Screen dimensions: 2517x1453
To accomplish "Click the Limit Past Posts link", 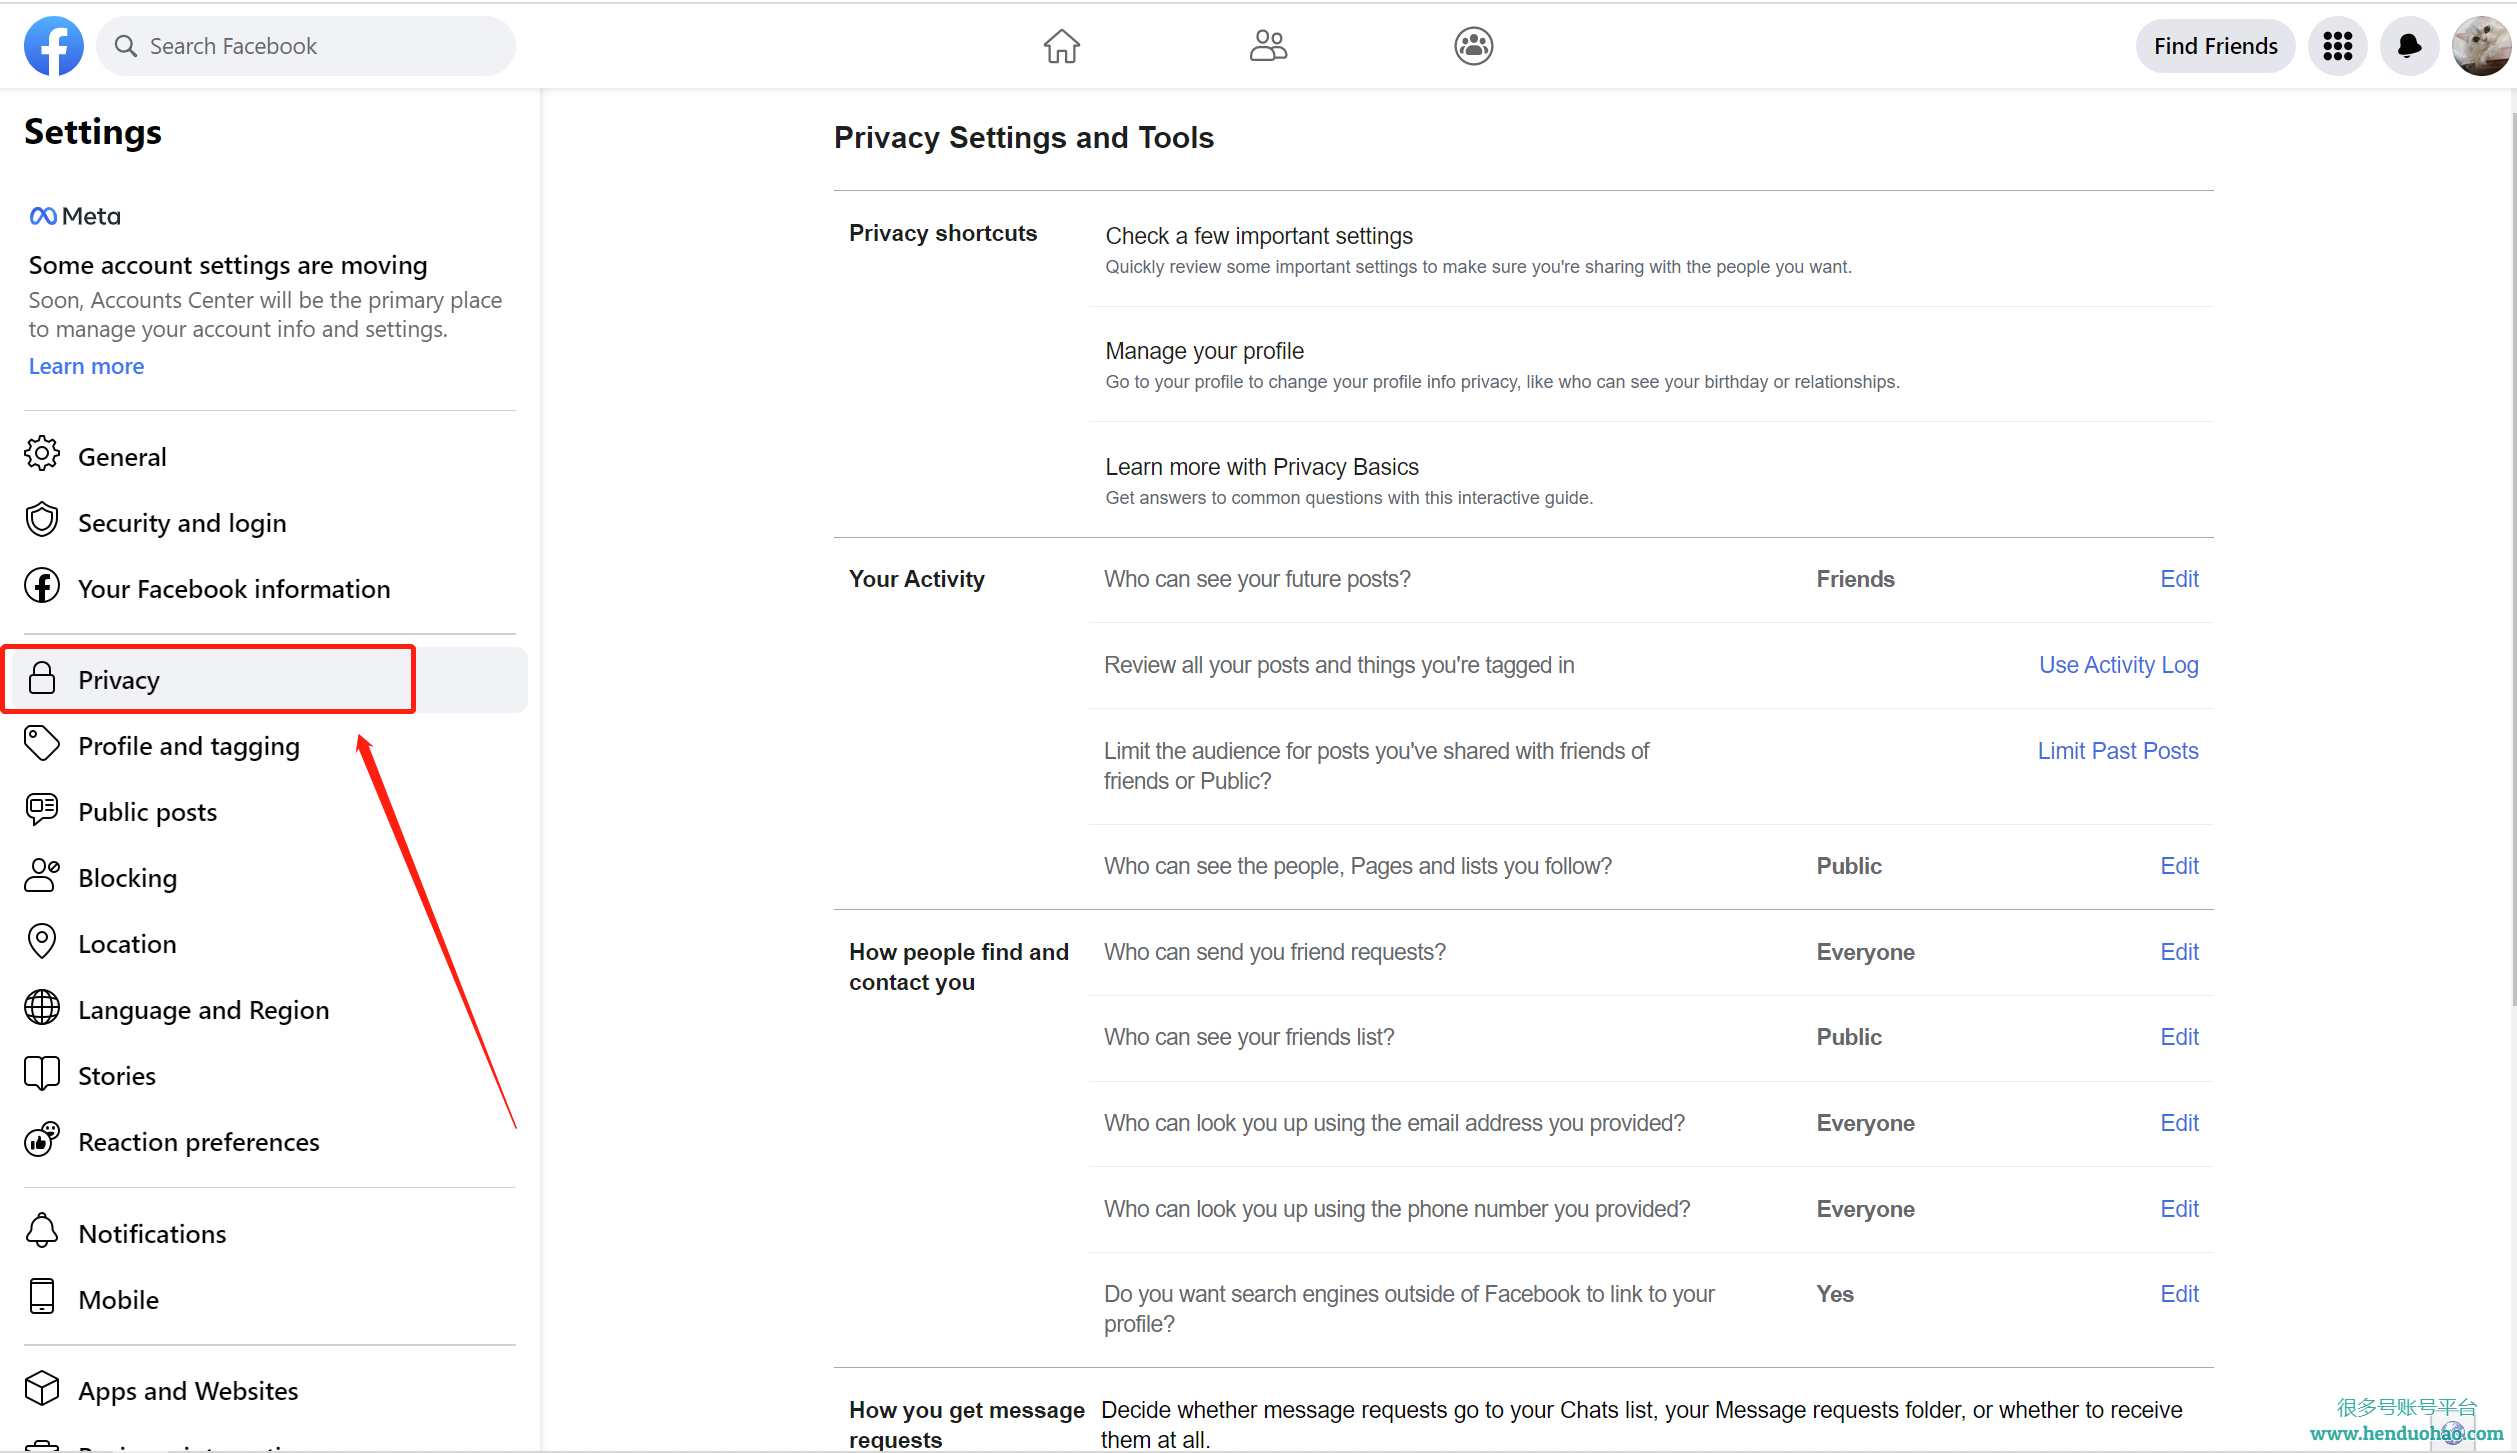I will [x=2118, y=751].
